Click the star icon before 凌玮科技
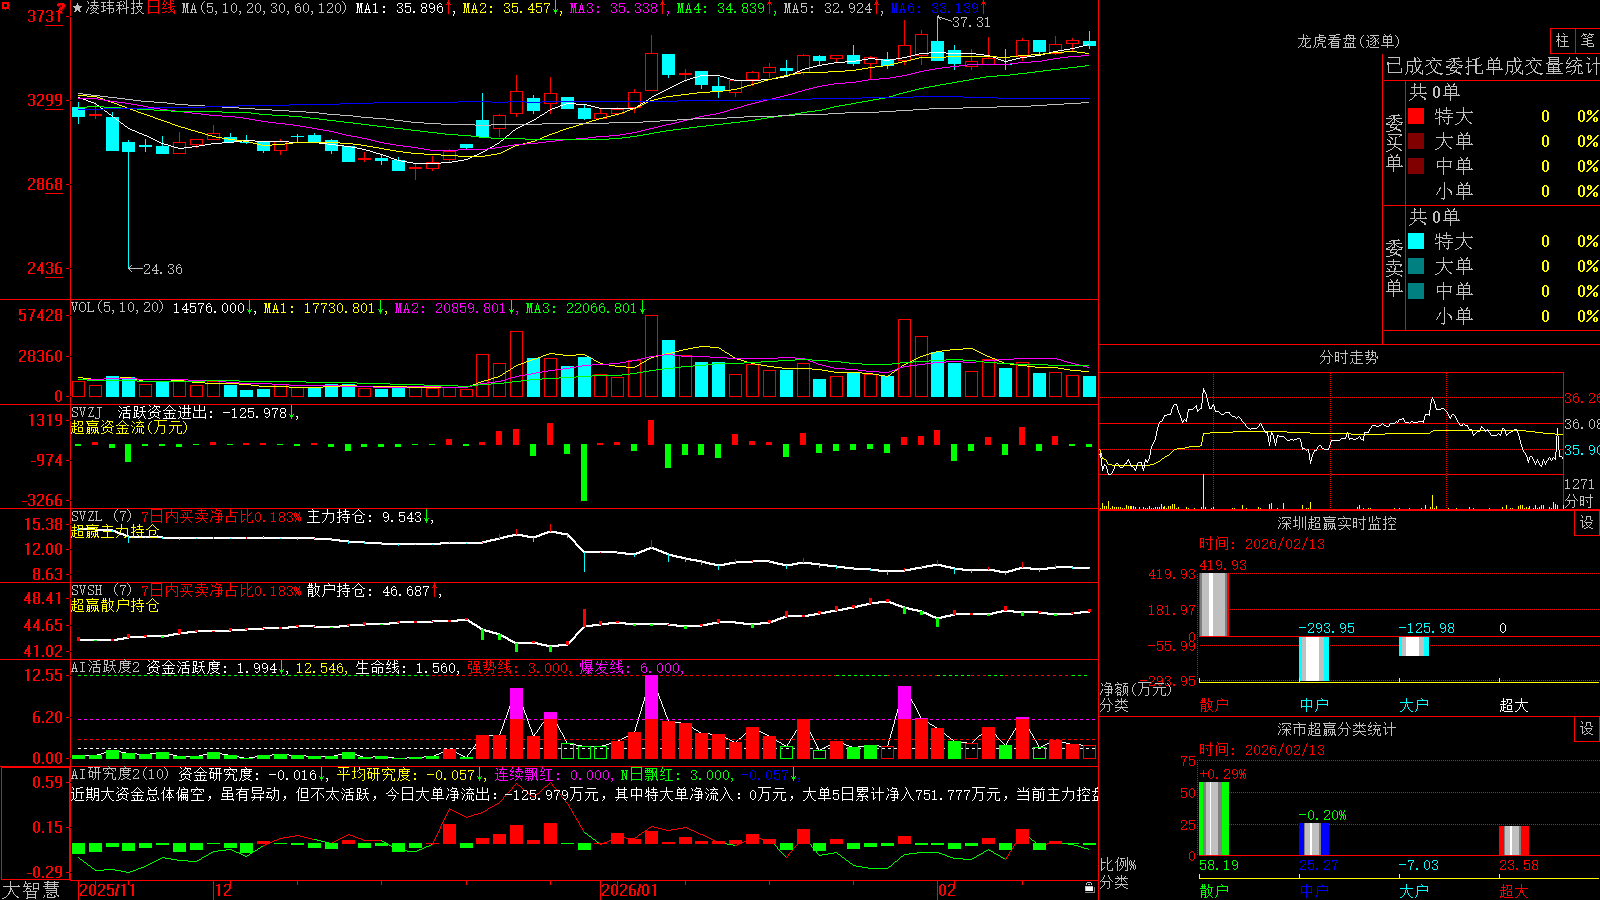The height and width of the screenshot is (900, 1600). click(x=78, y=8)
